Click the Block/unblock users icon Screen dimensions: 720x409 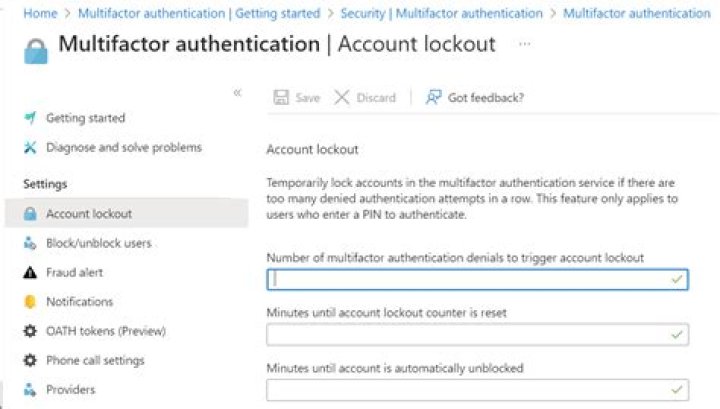[x=29, y=243]
